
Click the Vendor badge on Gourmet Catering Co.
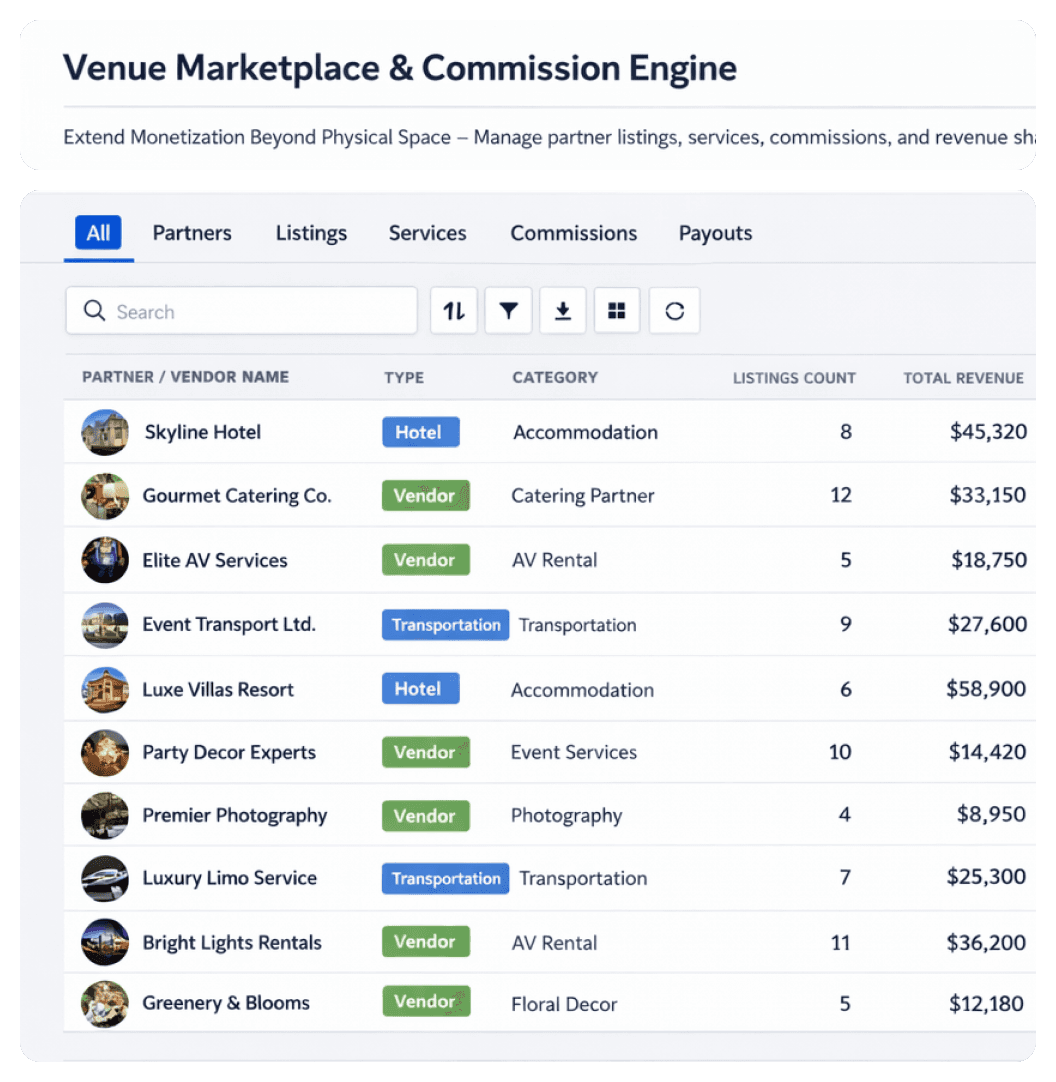click(x=426, y=495)
